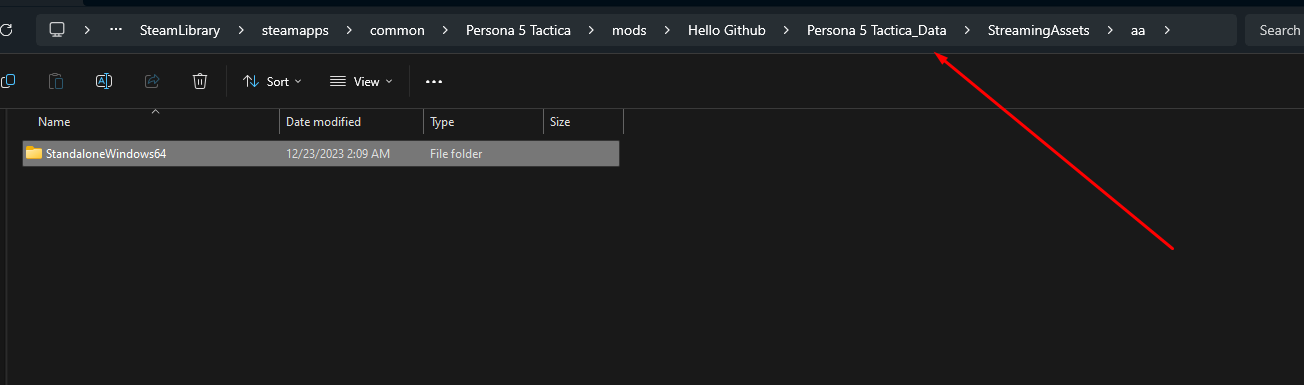Click the StandaloneWindows64 folder icon
Viewport: 1304px width, 385px height.
click(x=34, y=153)
